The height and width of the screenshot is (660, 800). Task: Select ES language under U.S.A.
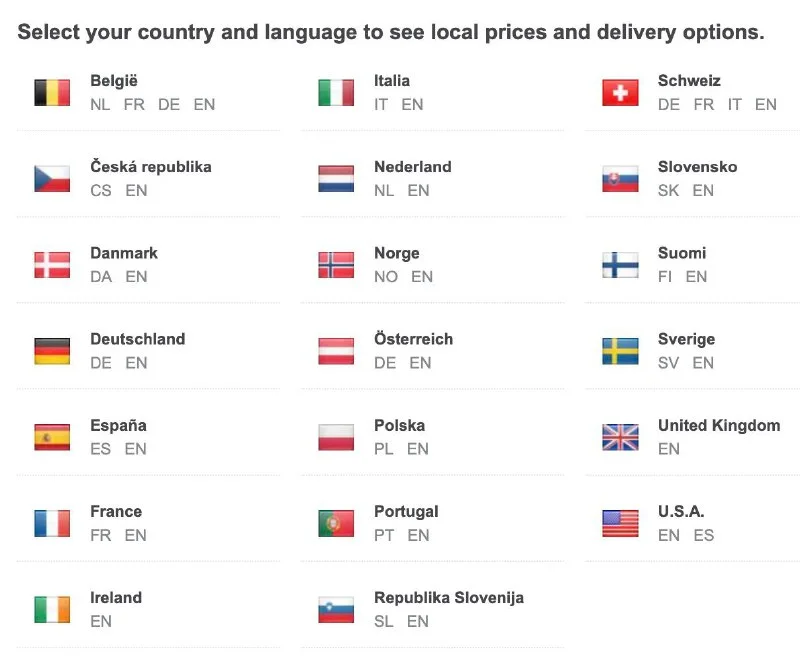[704, 535]
